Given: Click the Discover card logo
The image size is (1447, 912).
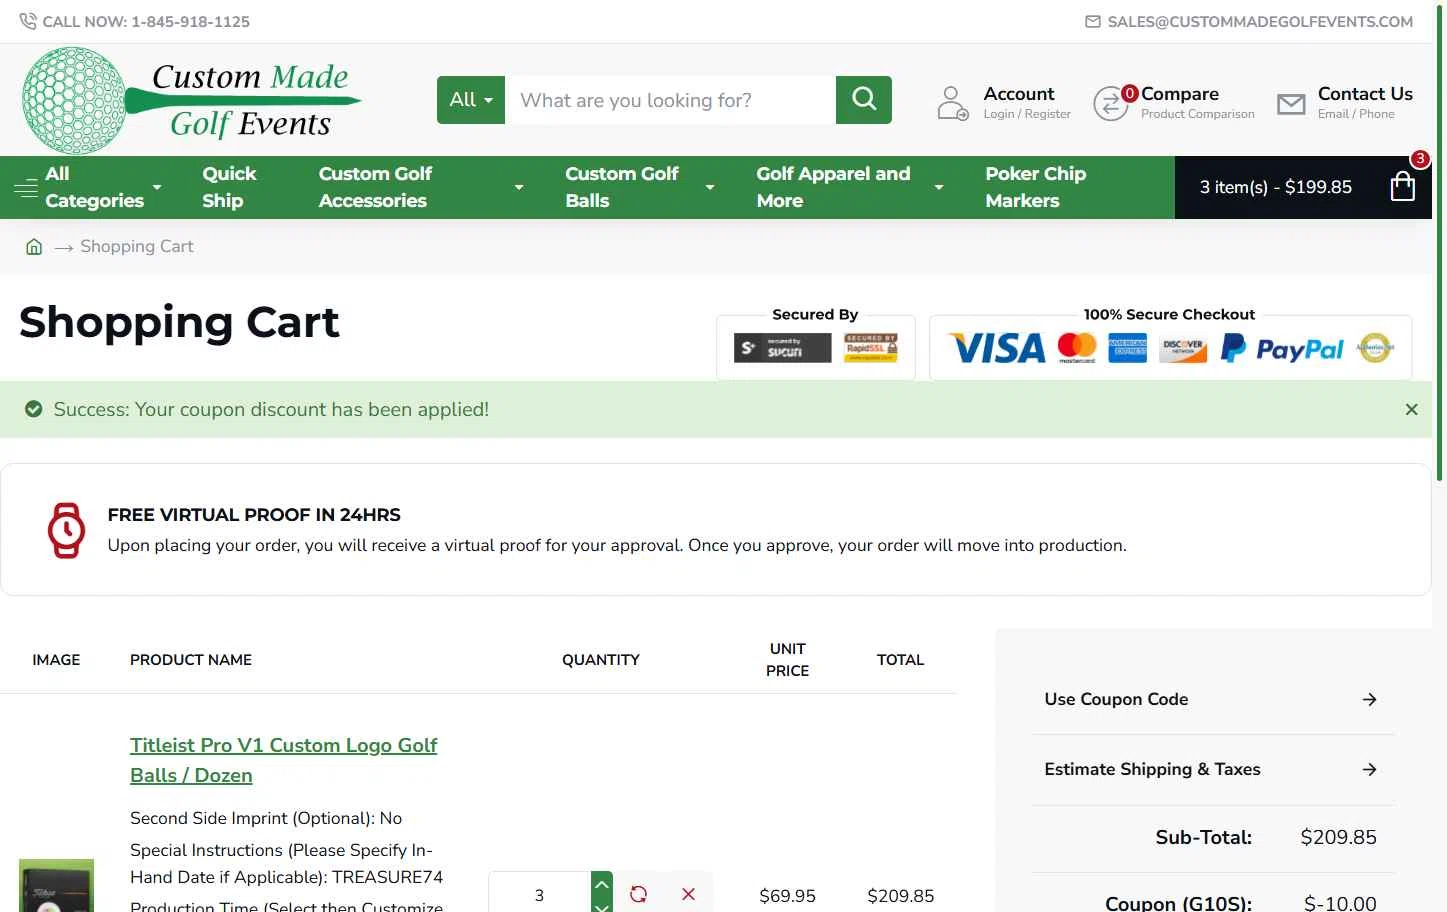Looking at the screenshot, I should tap(1183, 348).
